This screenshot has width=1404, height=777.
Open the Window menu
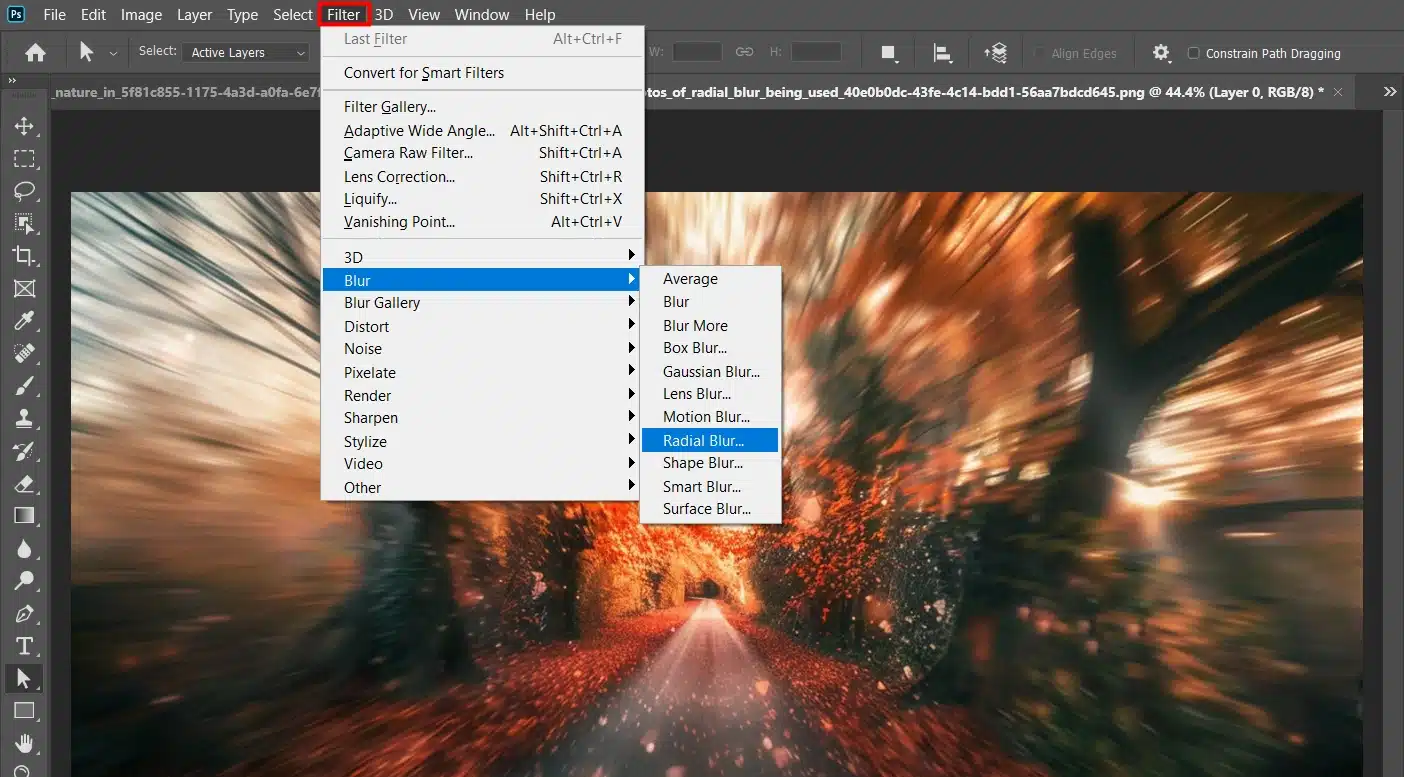tap(483, 15)
